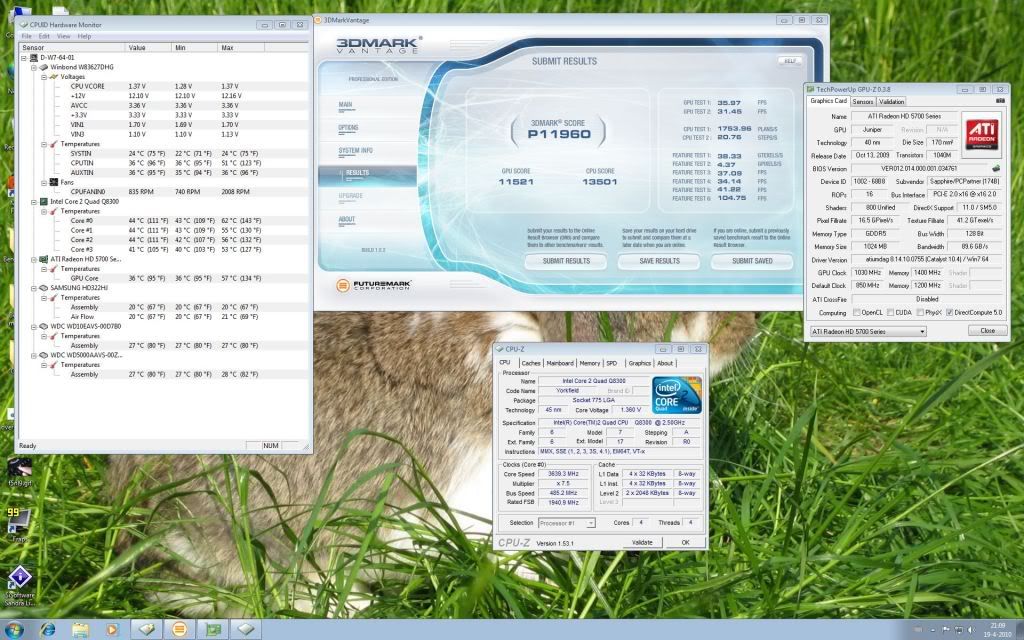
Task: Click the Validate button in CPU-Z
Action: click(x=642, y=542)
